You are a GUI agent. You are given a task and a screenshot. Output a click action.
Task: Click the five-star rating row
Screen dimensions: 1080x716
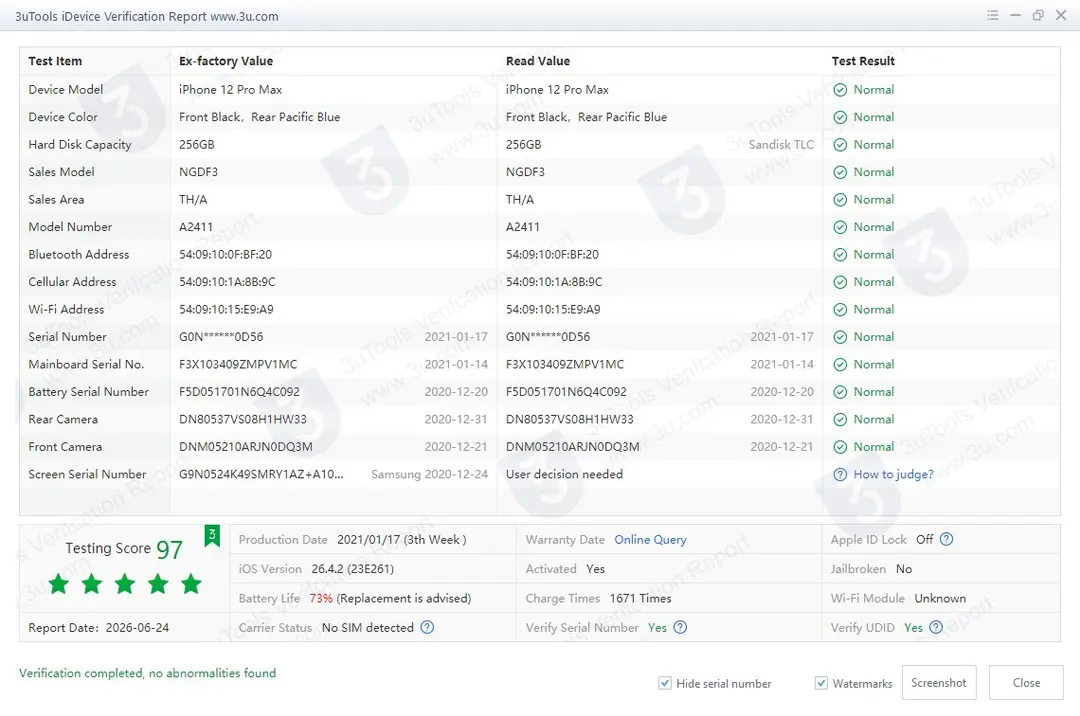pyautogui.click(x=125, y=585)
